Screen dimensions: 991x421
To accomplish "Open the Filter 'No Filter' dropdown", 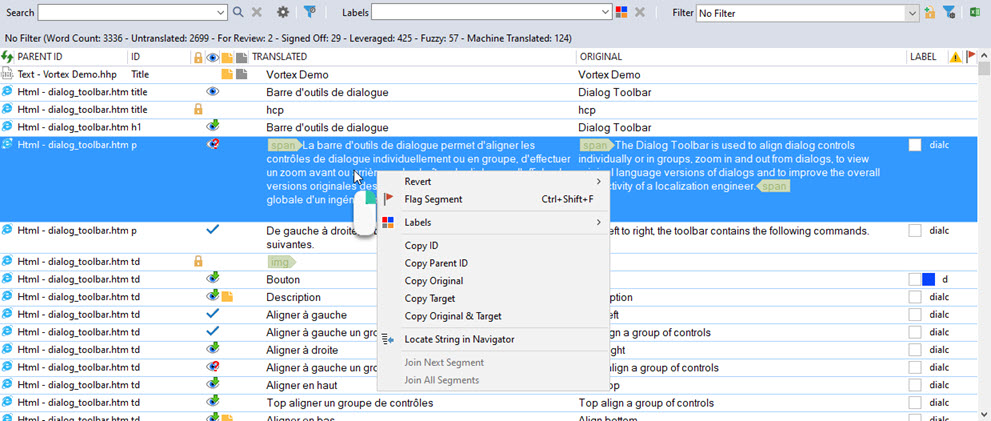I will (x=912, y=13).
